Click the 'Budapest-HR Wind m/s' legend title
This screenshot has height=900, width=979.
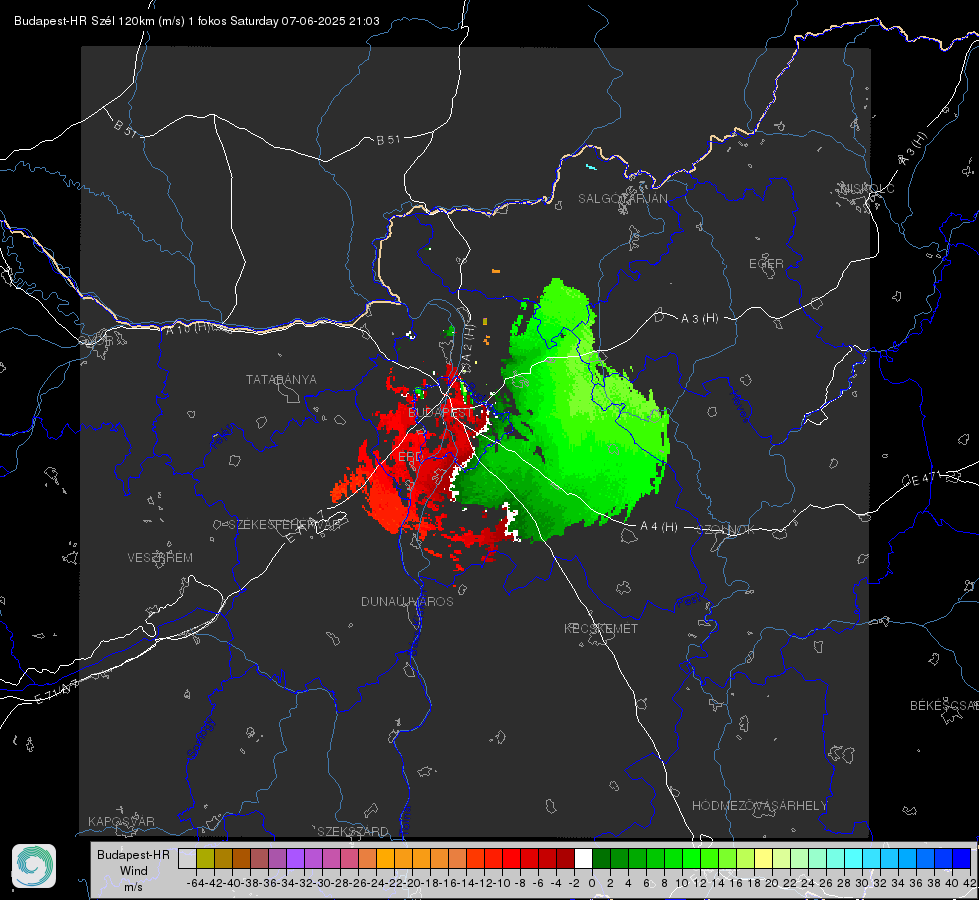click(x=134, y=870)
